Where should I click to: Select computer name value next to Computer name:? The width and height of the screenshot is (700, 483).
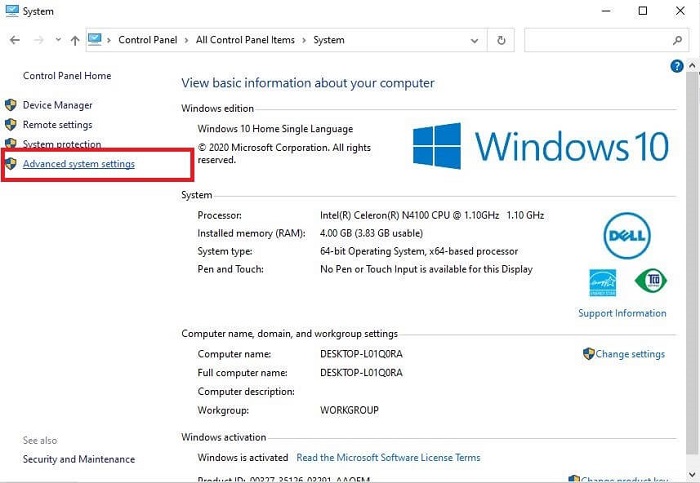[x=361, y=354]
